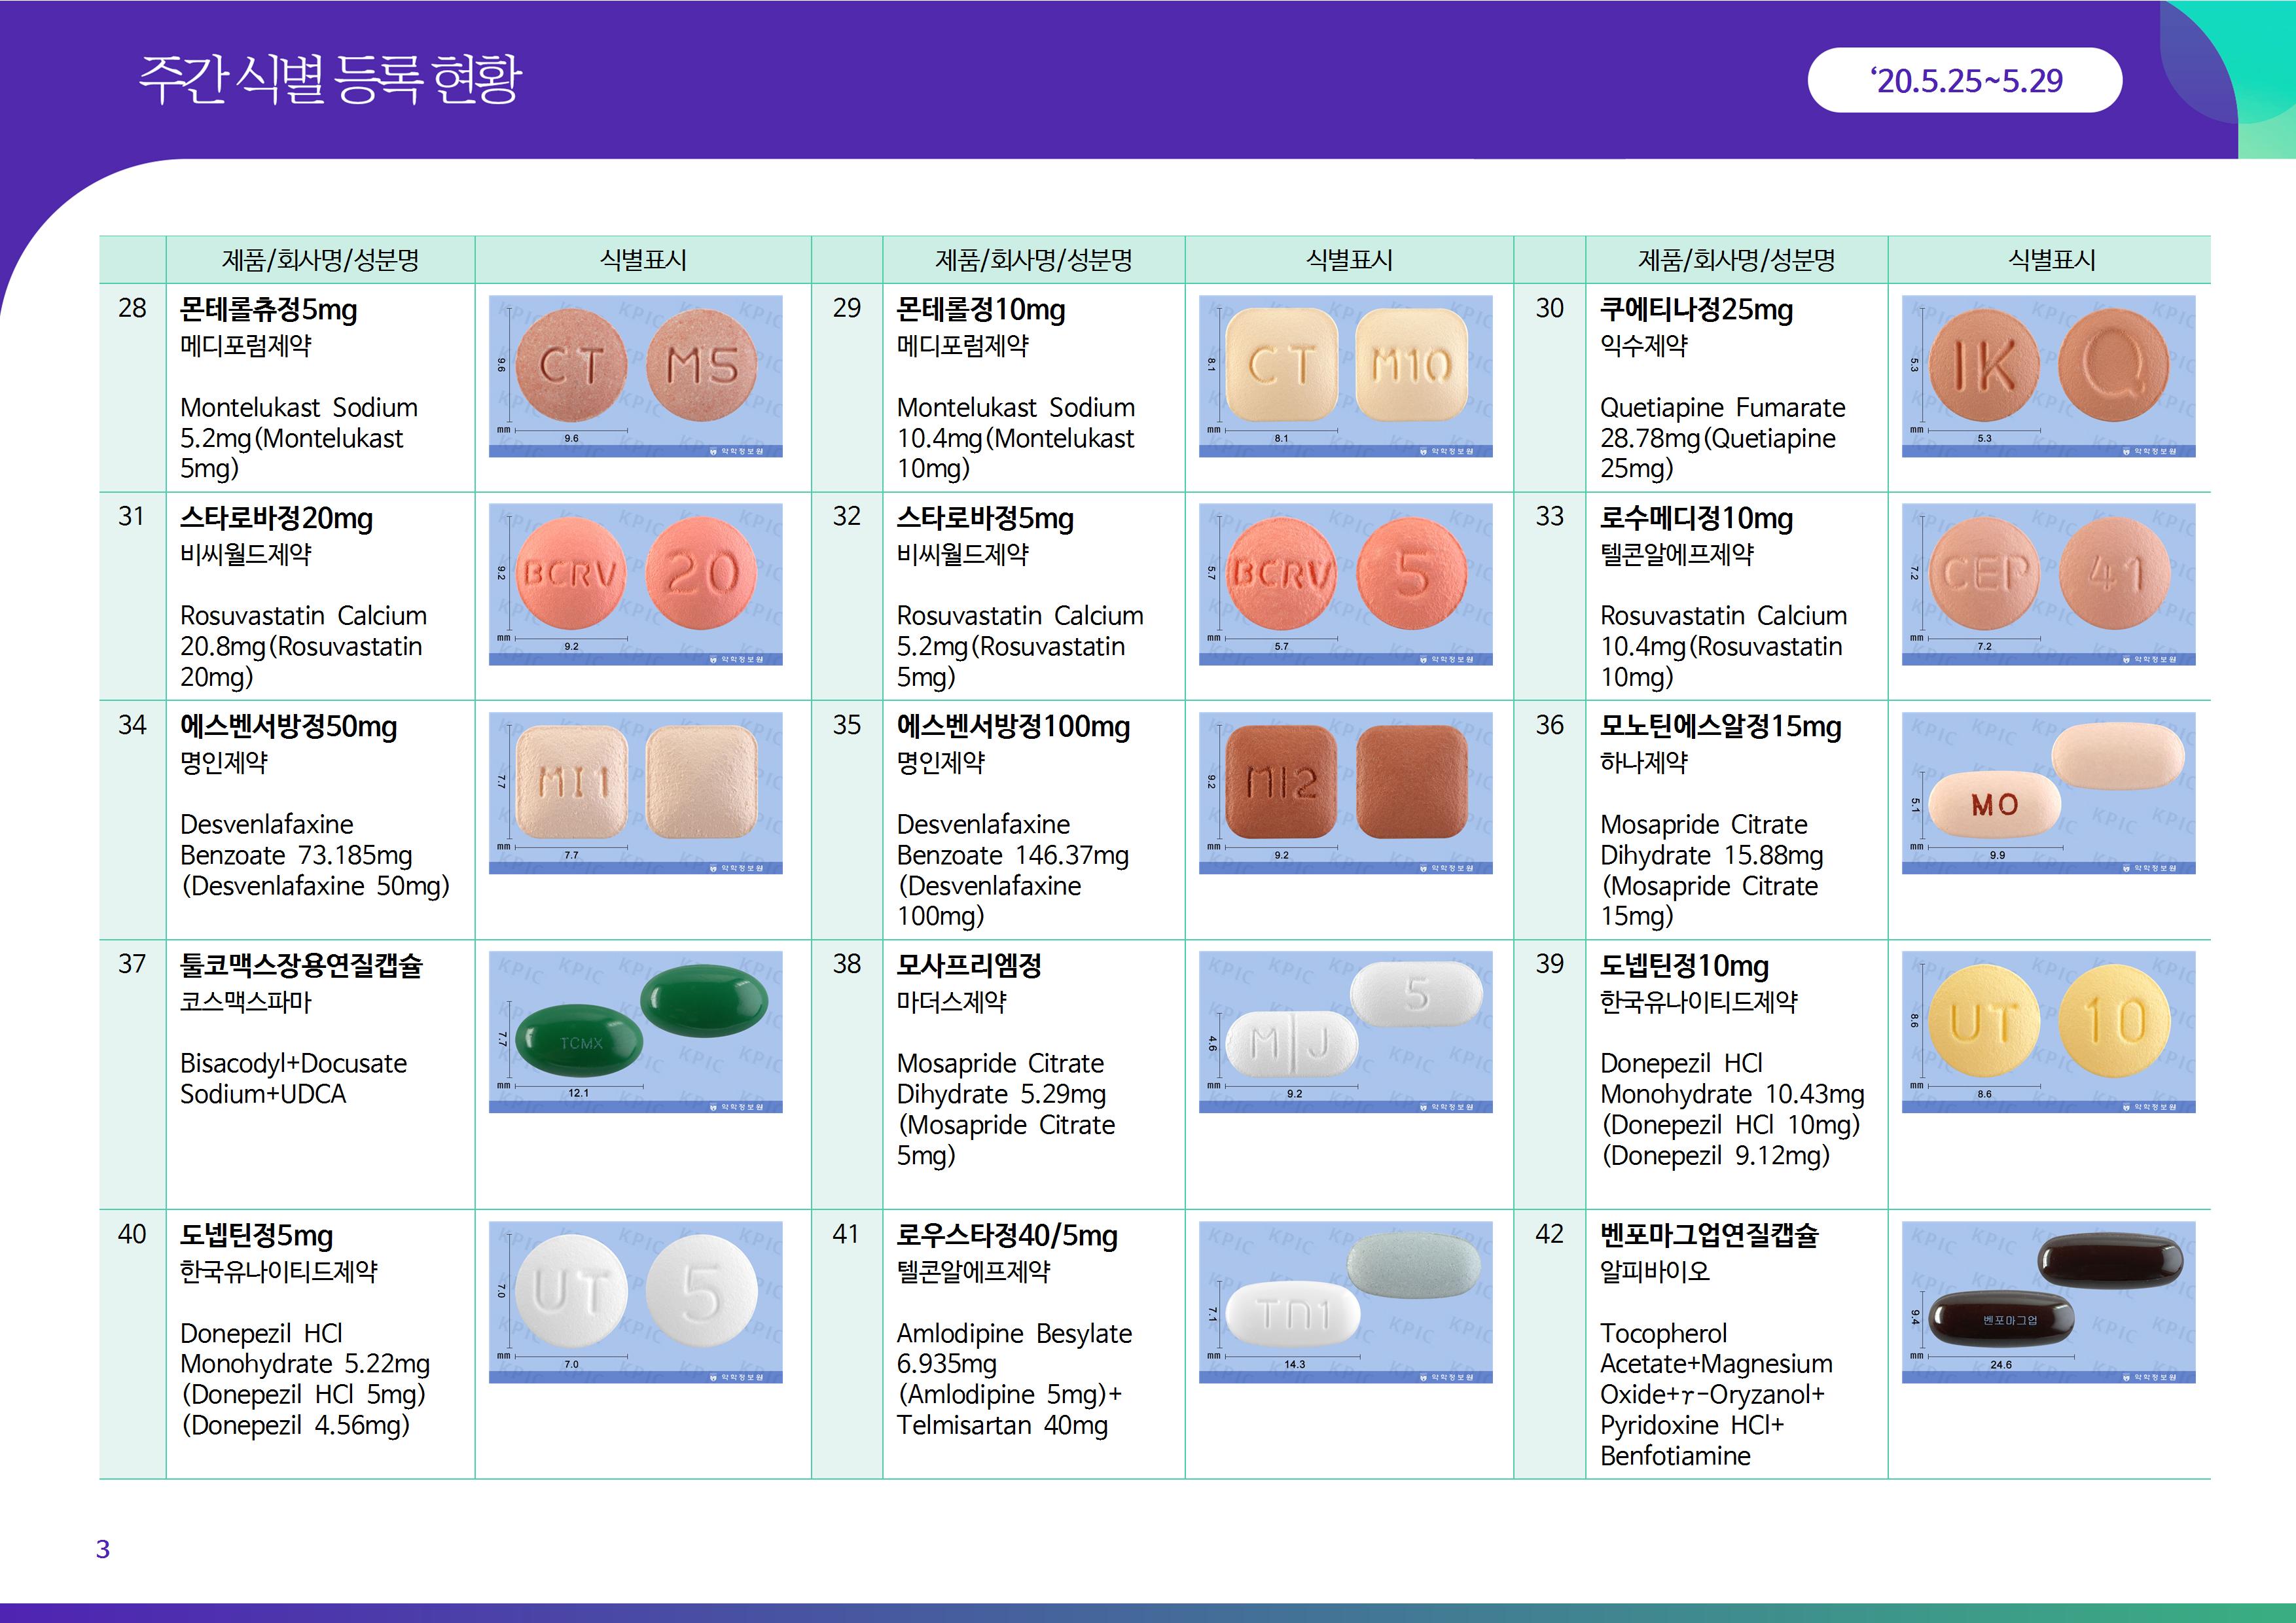Image resolution: width=2296 pixels, height=1623 pixels.
Task: Click the '20.5.25~5.29 date badge
Action: tap(1964, 80)
